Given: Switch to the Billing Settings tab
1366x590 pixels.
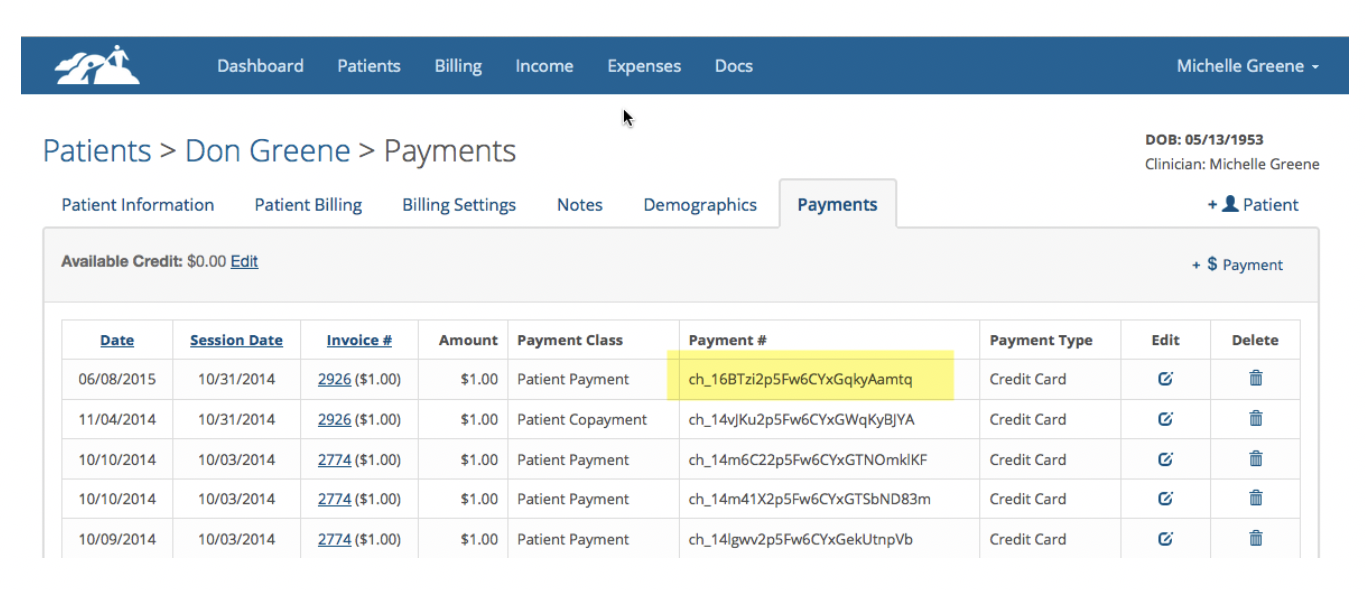Looking at the screenshot, I should 459,205.
